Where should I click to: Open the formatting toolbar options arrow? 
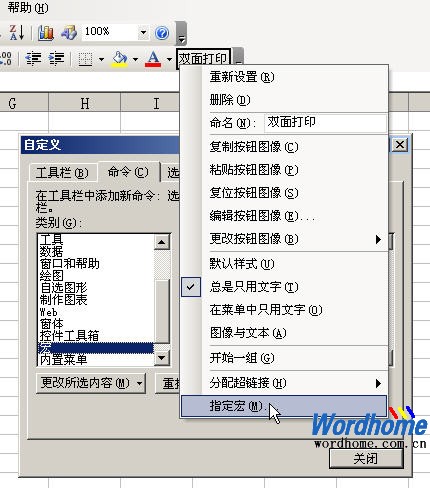[x=238, y=57]
